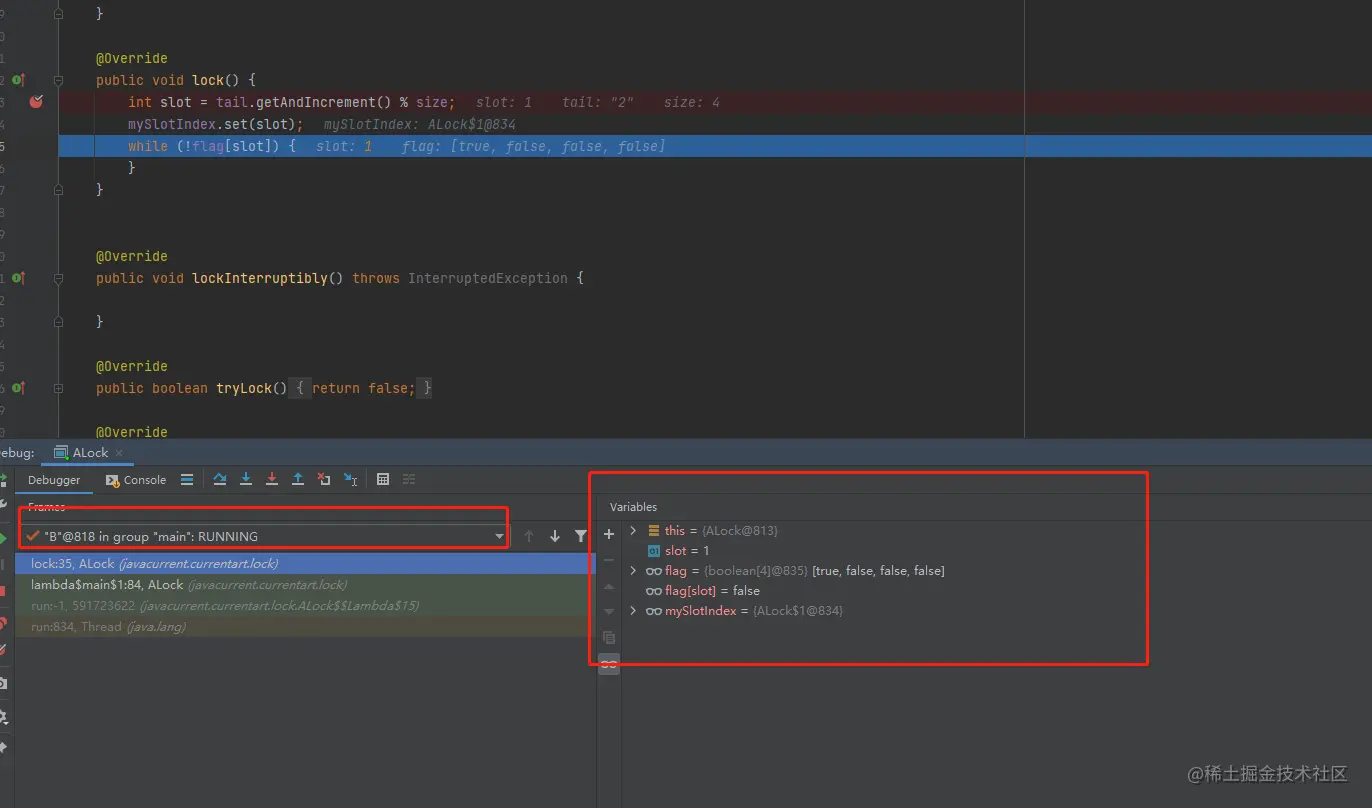The height and width of the screenshot is (808, 1372).
Task: Select the run:-1, 591723622 stack frame
Action: coord(305,606)
